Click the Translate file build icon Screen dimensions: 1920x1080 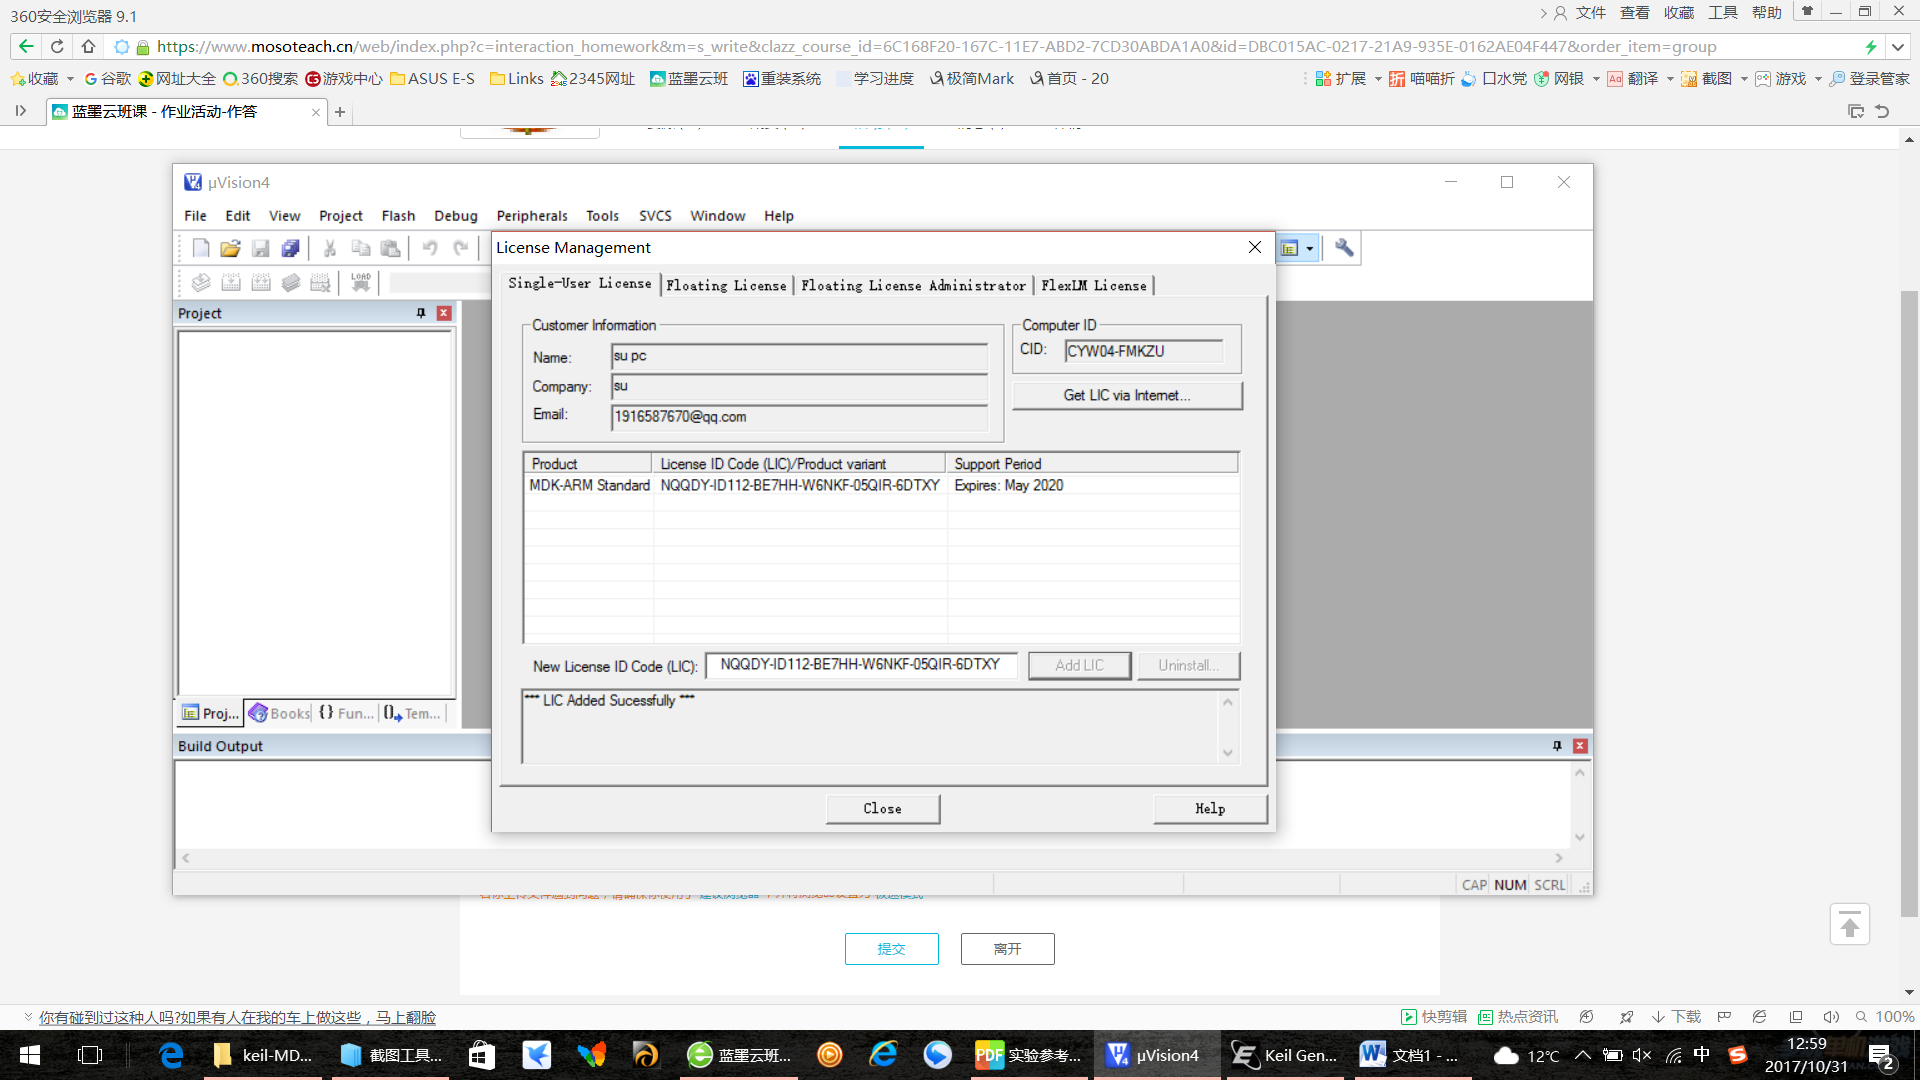(x=201, y=283)
